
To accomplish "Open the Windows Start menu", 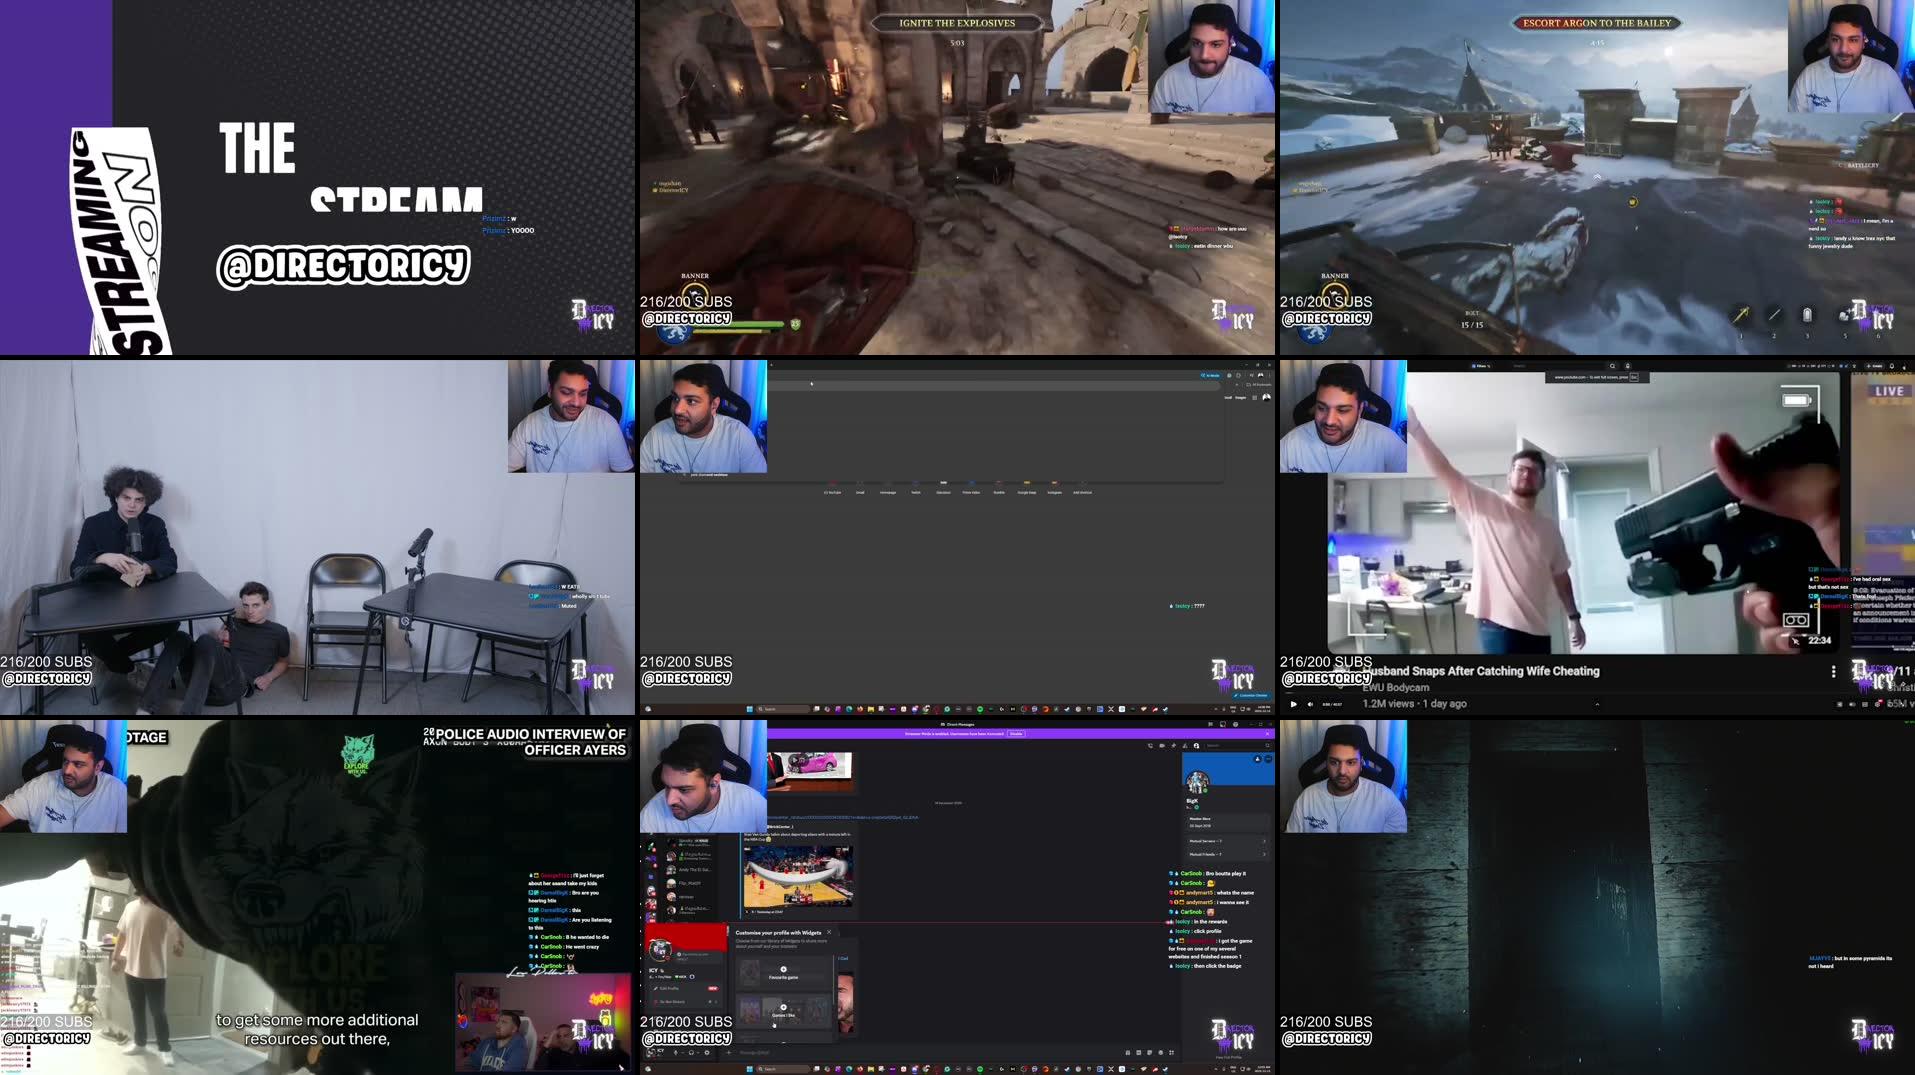I will coord(750,1069).
